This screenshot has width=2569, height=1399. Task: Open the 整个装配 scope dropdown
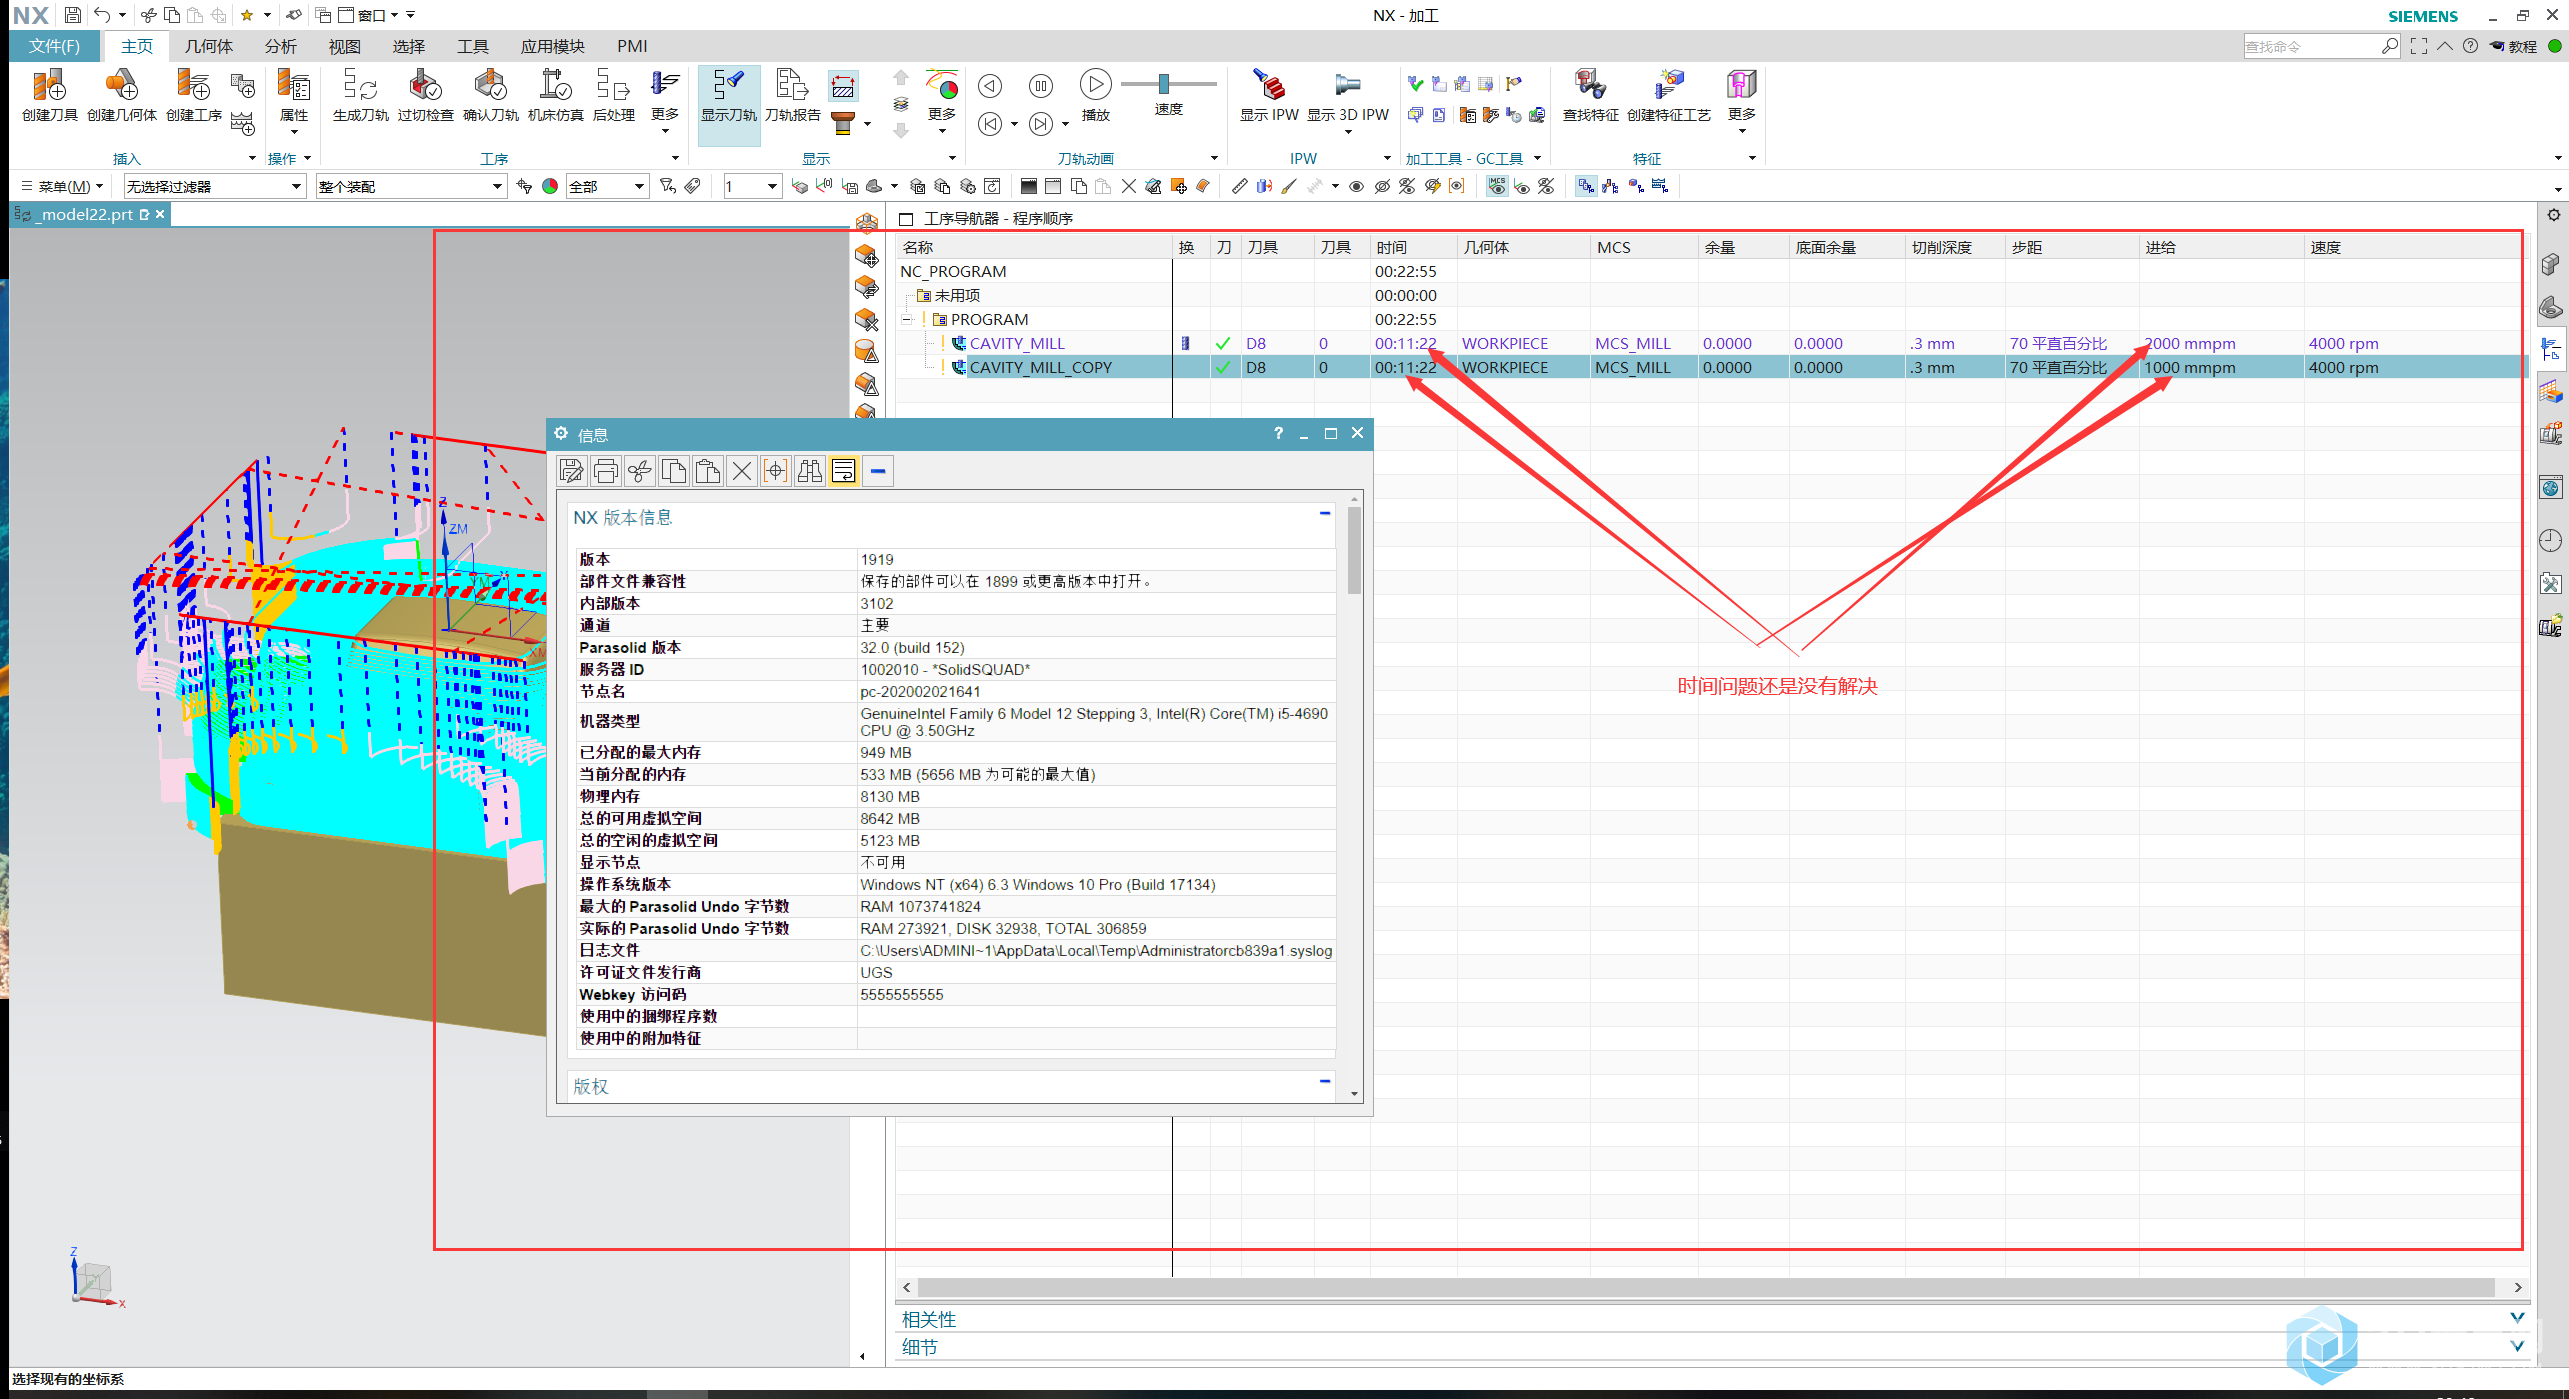click(x=410, y=187)
